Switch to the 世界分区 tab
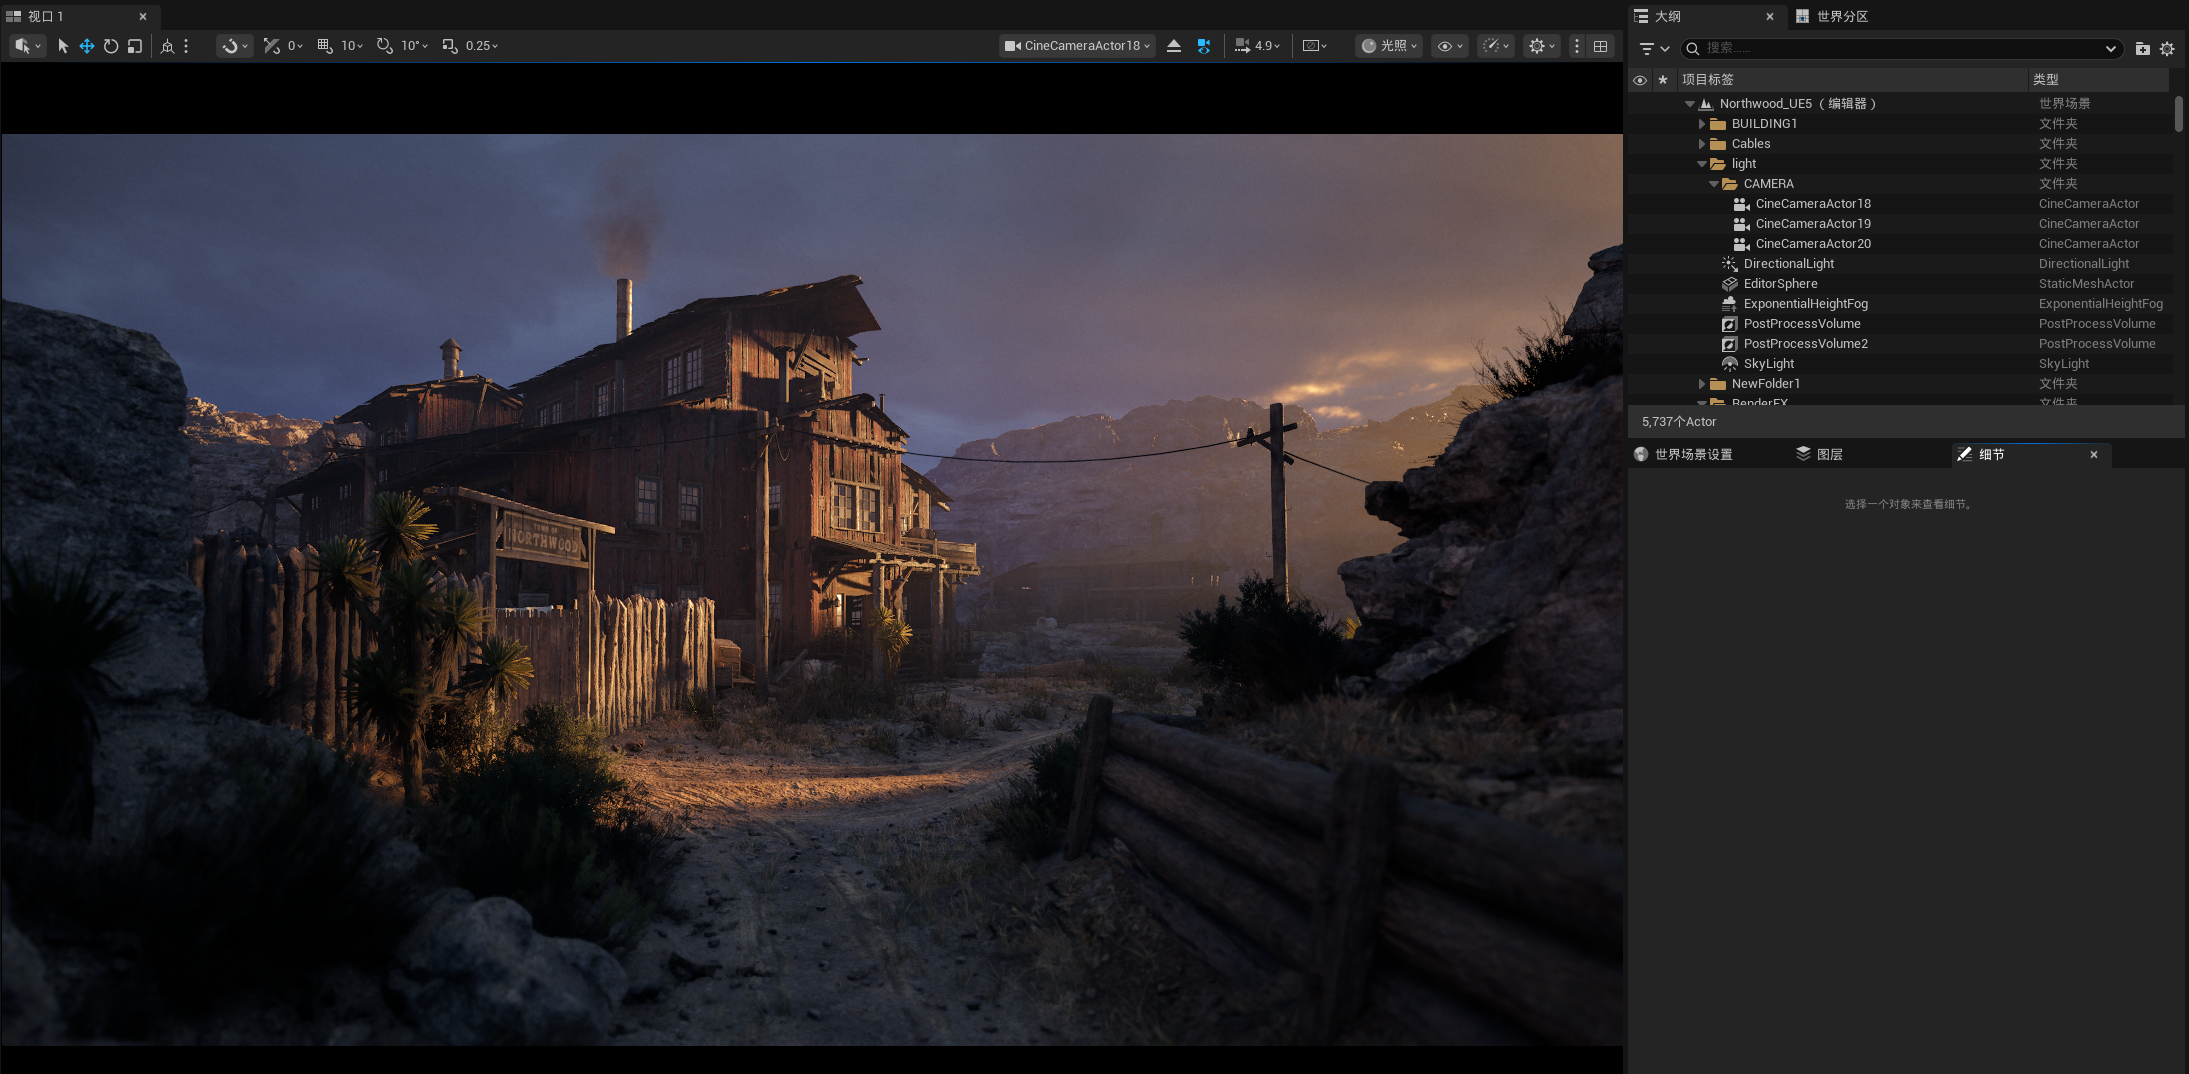This screenshot has width=2189, height=1074. tap(1833, 16)
